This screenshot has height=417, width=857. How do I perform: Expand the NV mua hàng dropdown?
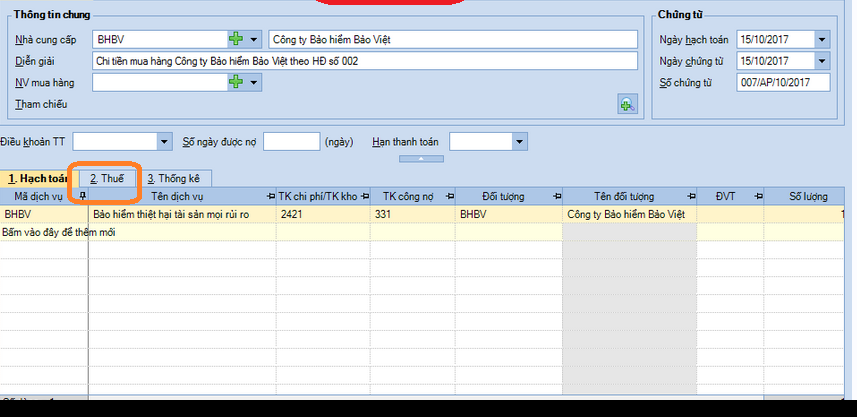(x=253, y=83)
